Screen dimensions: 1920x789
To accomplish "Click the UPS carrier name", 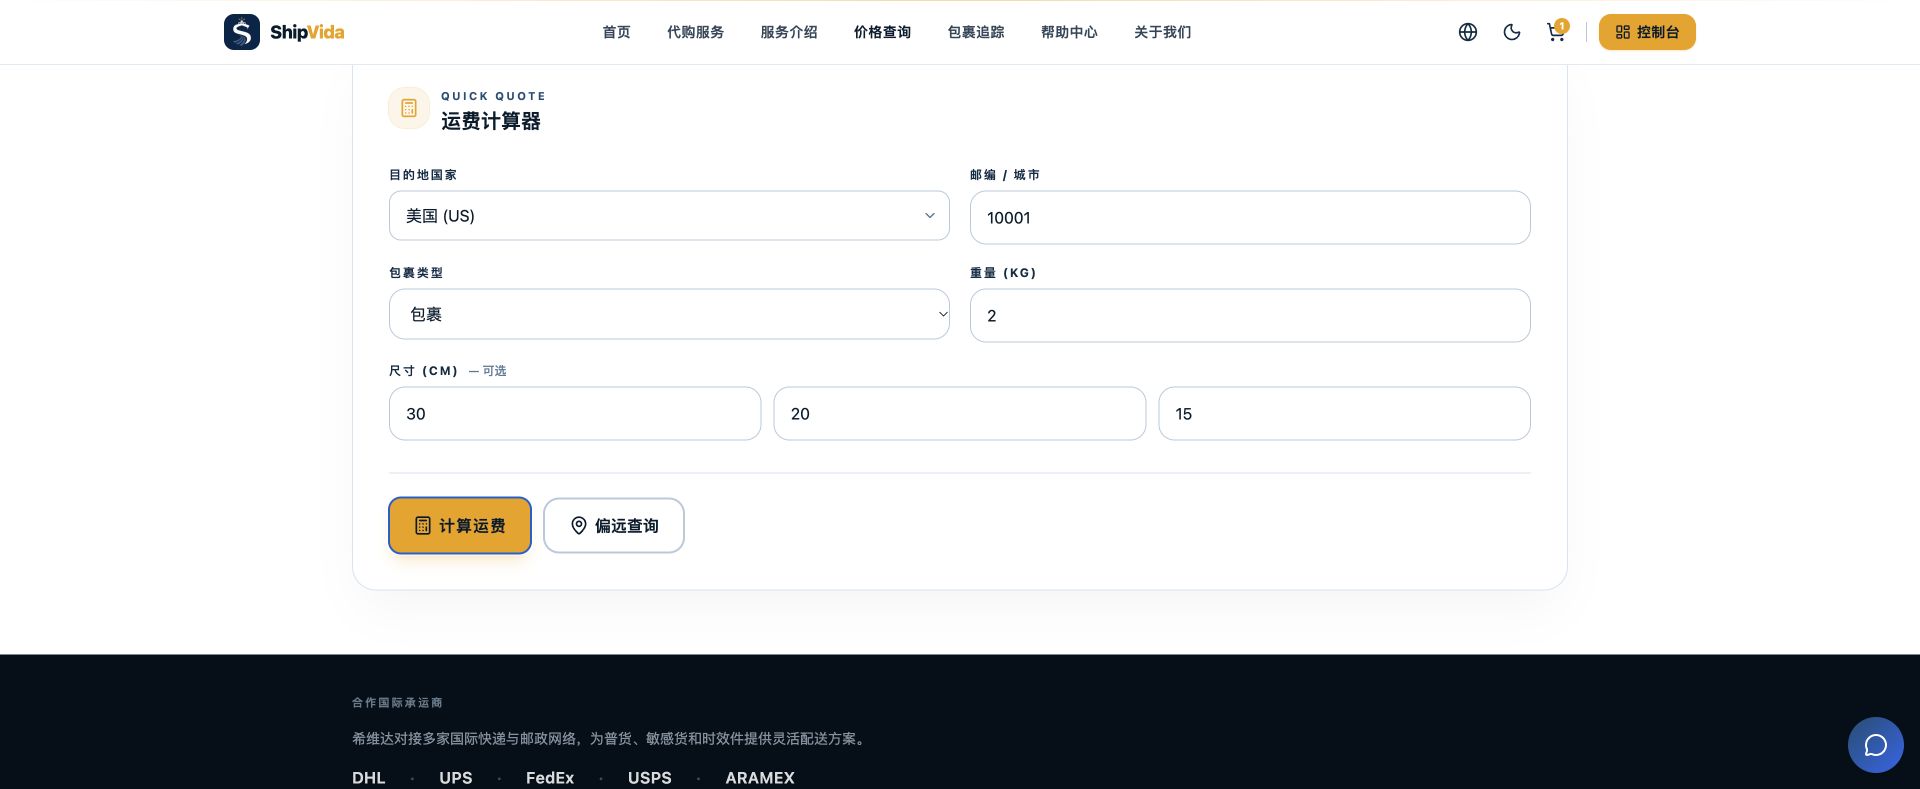I will pyautogui.click(x=456, y=778).
